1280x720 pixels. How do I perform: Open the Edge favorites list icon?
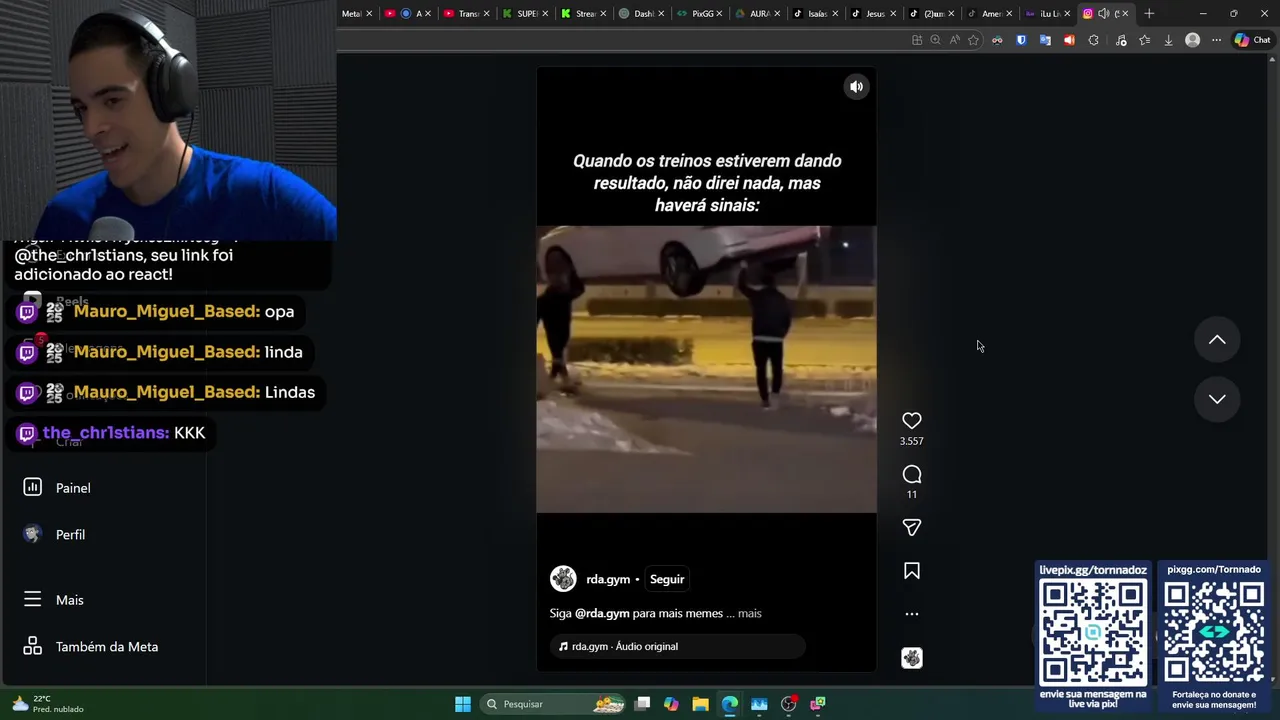[1144, 40]
